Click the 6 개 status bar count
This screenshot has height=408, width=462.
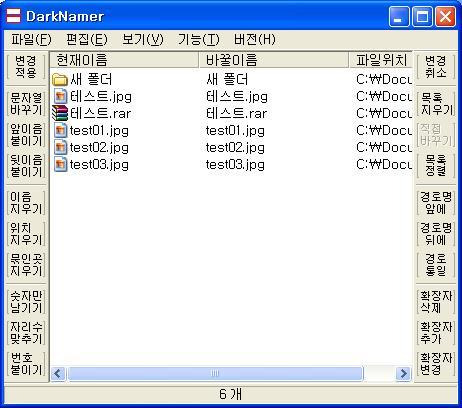tap(231, 394)
